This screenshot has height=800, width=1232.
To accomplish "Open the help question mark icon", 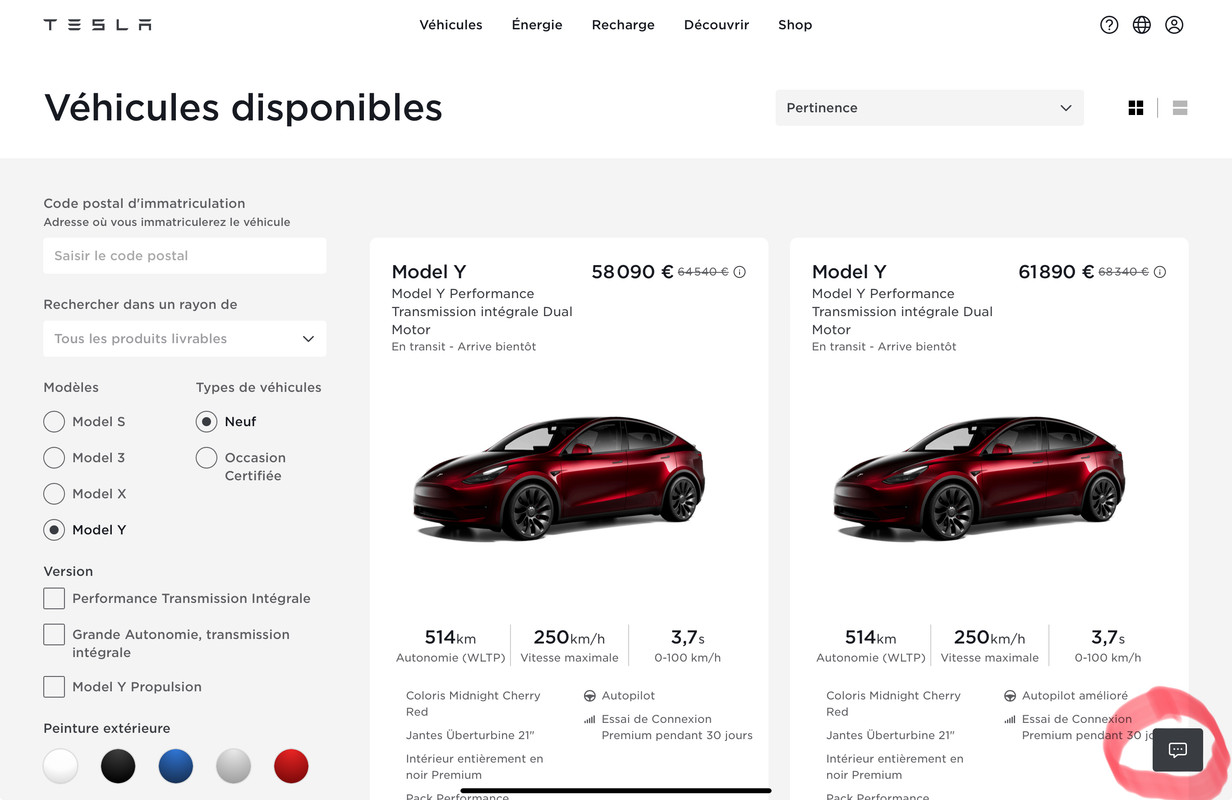I will tap(1109, 25).
